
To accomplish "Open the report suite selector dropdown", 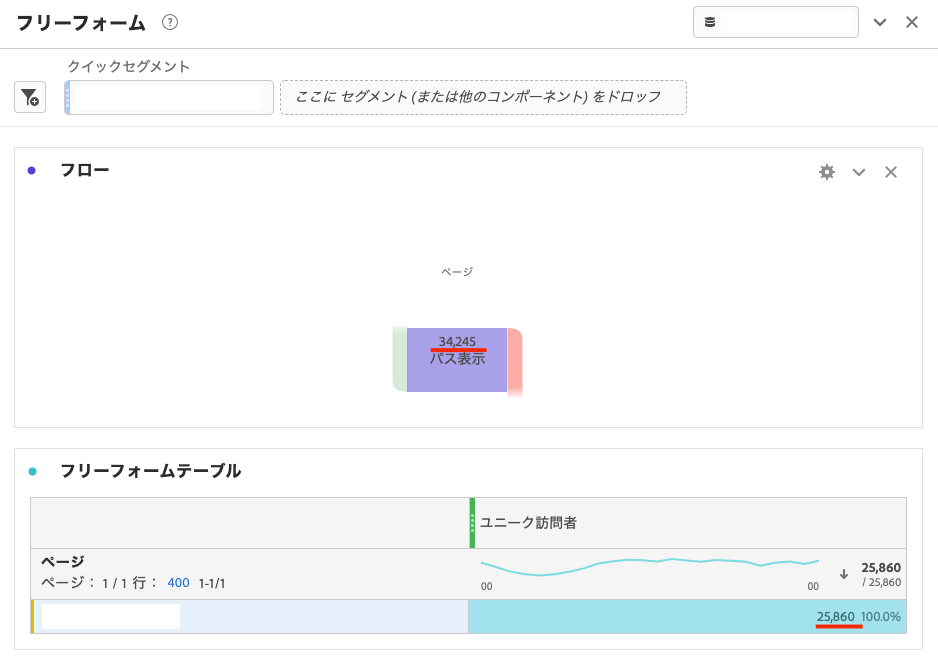I will coord(775,22).
